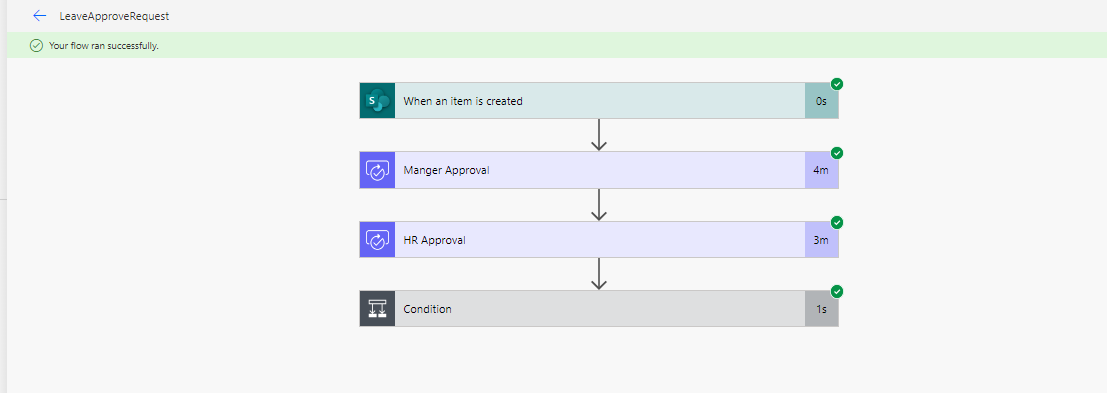
Task: Click the 0s duration on trigger step
Action: point(821,101)
